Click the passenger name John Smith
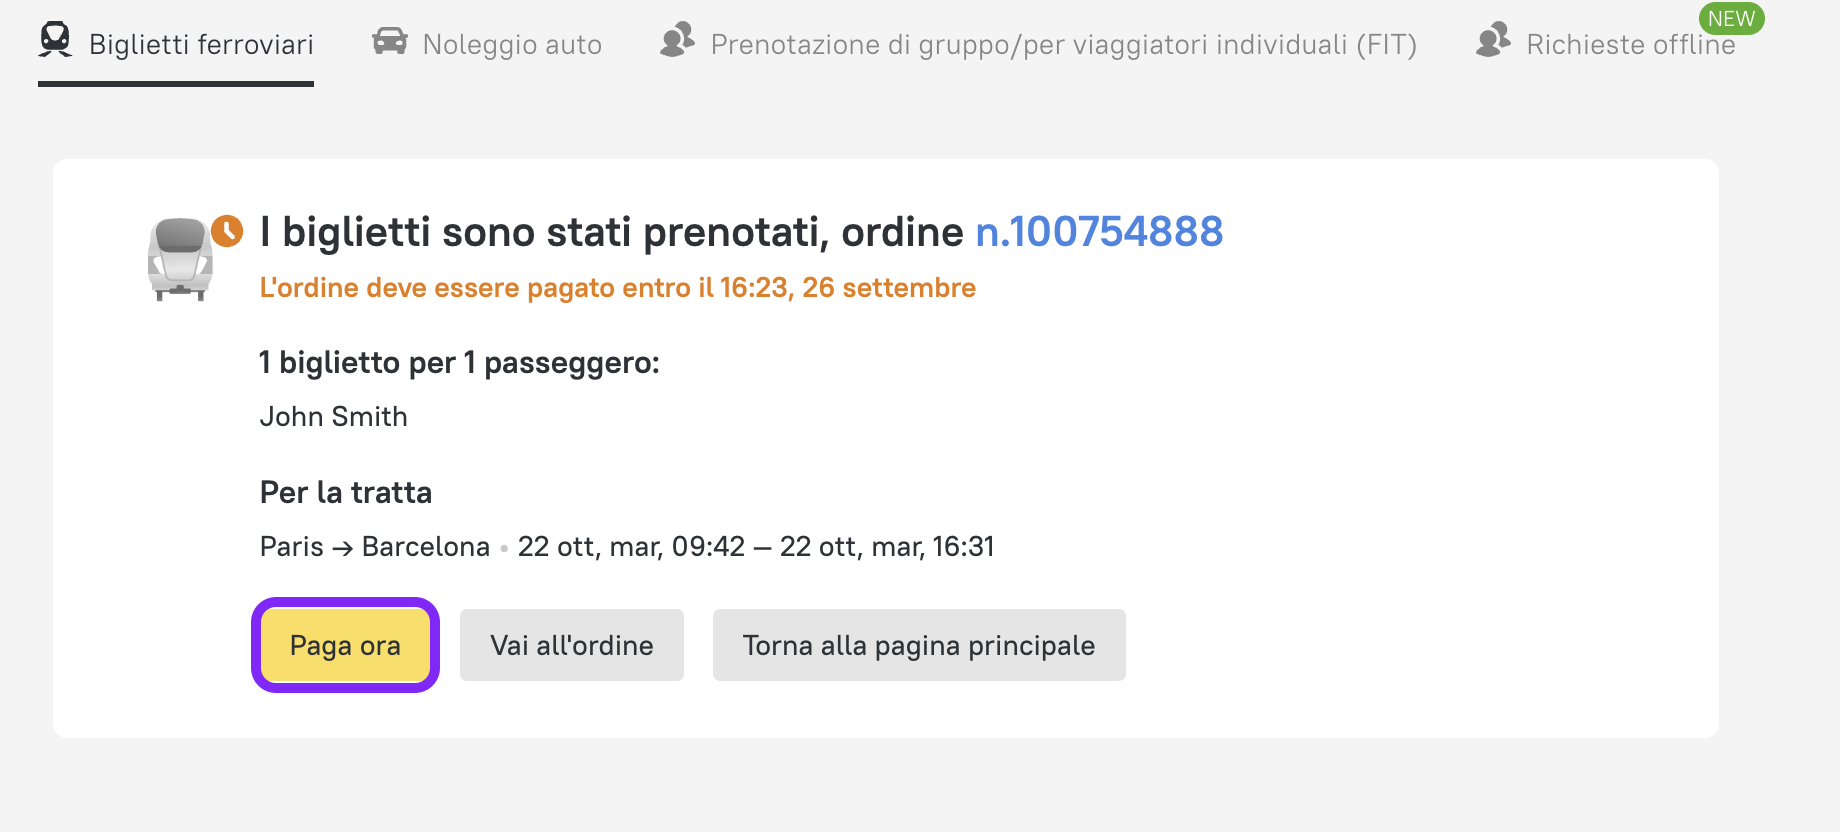 [x=333, y=416]
